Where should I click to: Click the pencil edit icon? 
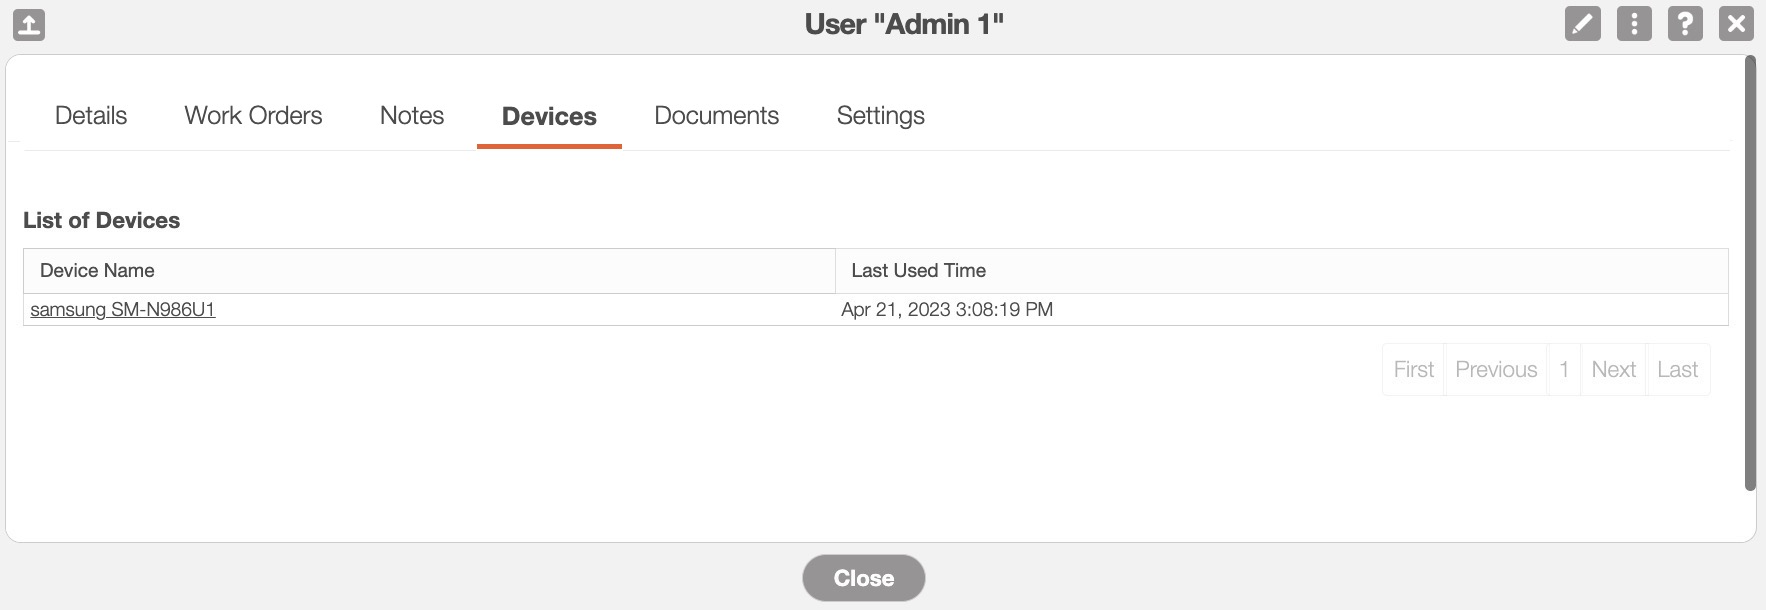pyautogui.click(x=1582, y=23)
